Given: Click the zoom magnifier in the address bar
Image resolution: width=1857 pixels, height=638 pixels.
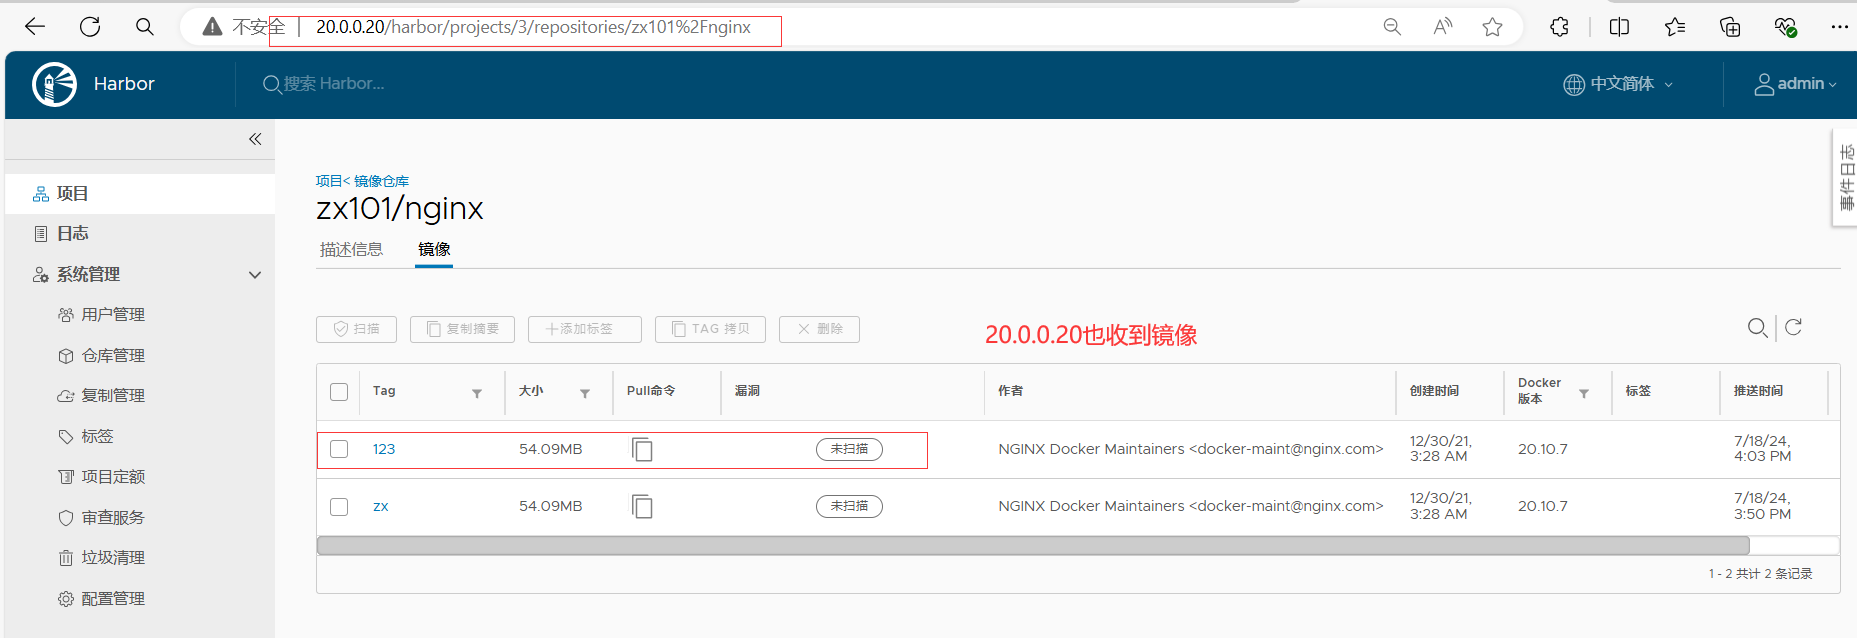Looking at the screenshot, I should coord(1392,27).
